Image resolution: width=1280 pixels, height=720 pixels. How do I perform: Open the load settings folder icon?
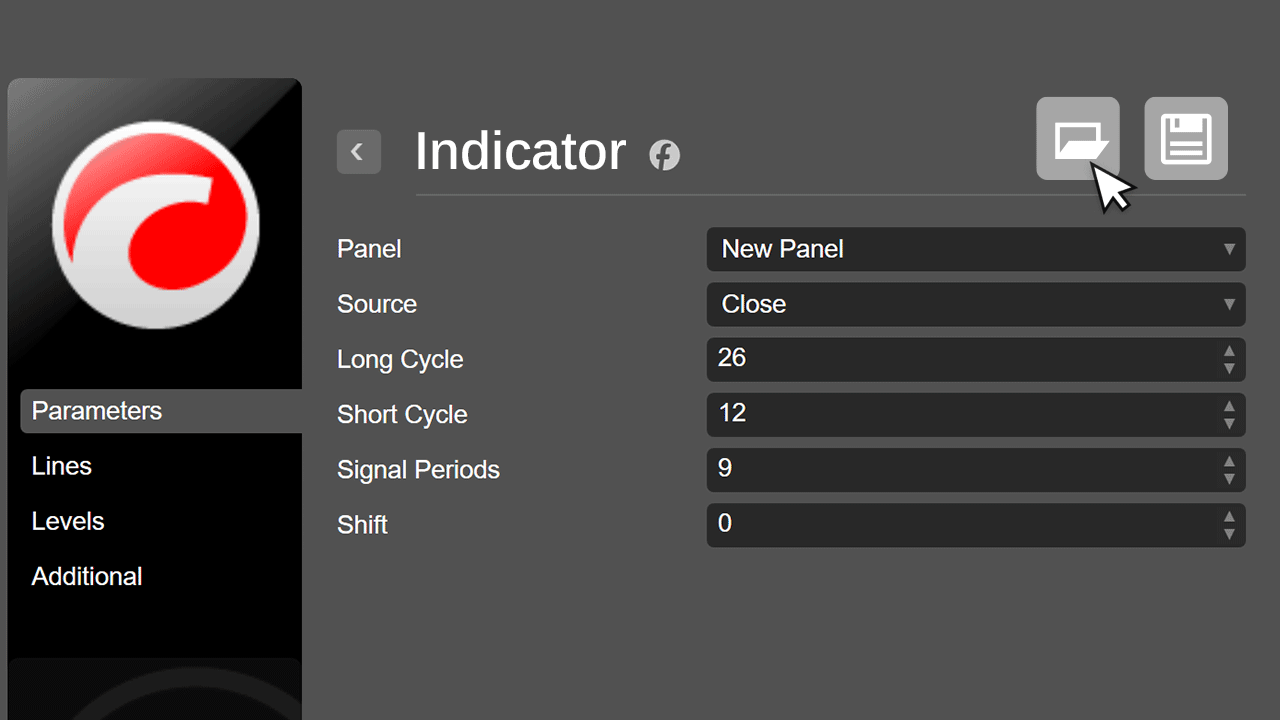(1077, 138)
